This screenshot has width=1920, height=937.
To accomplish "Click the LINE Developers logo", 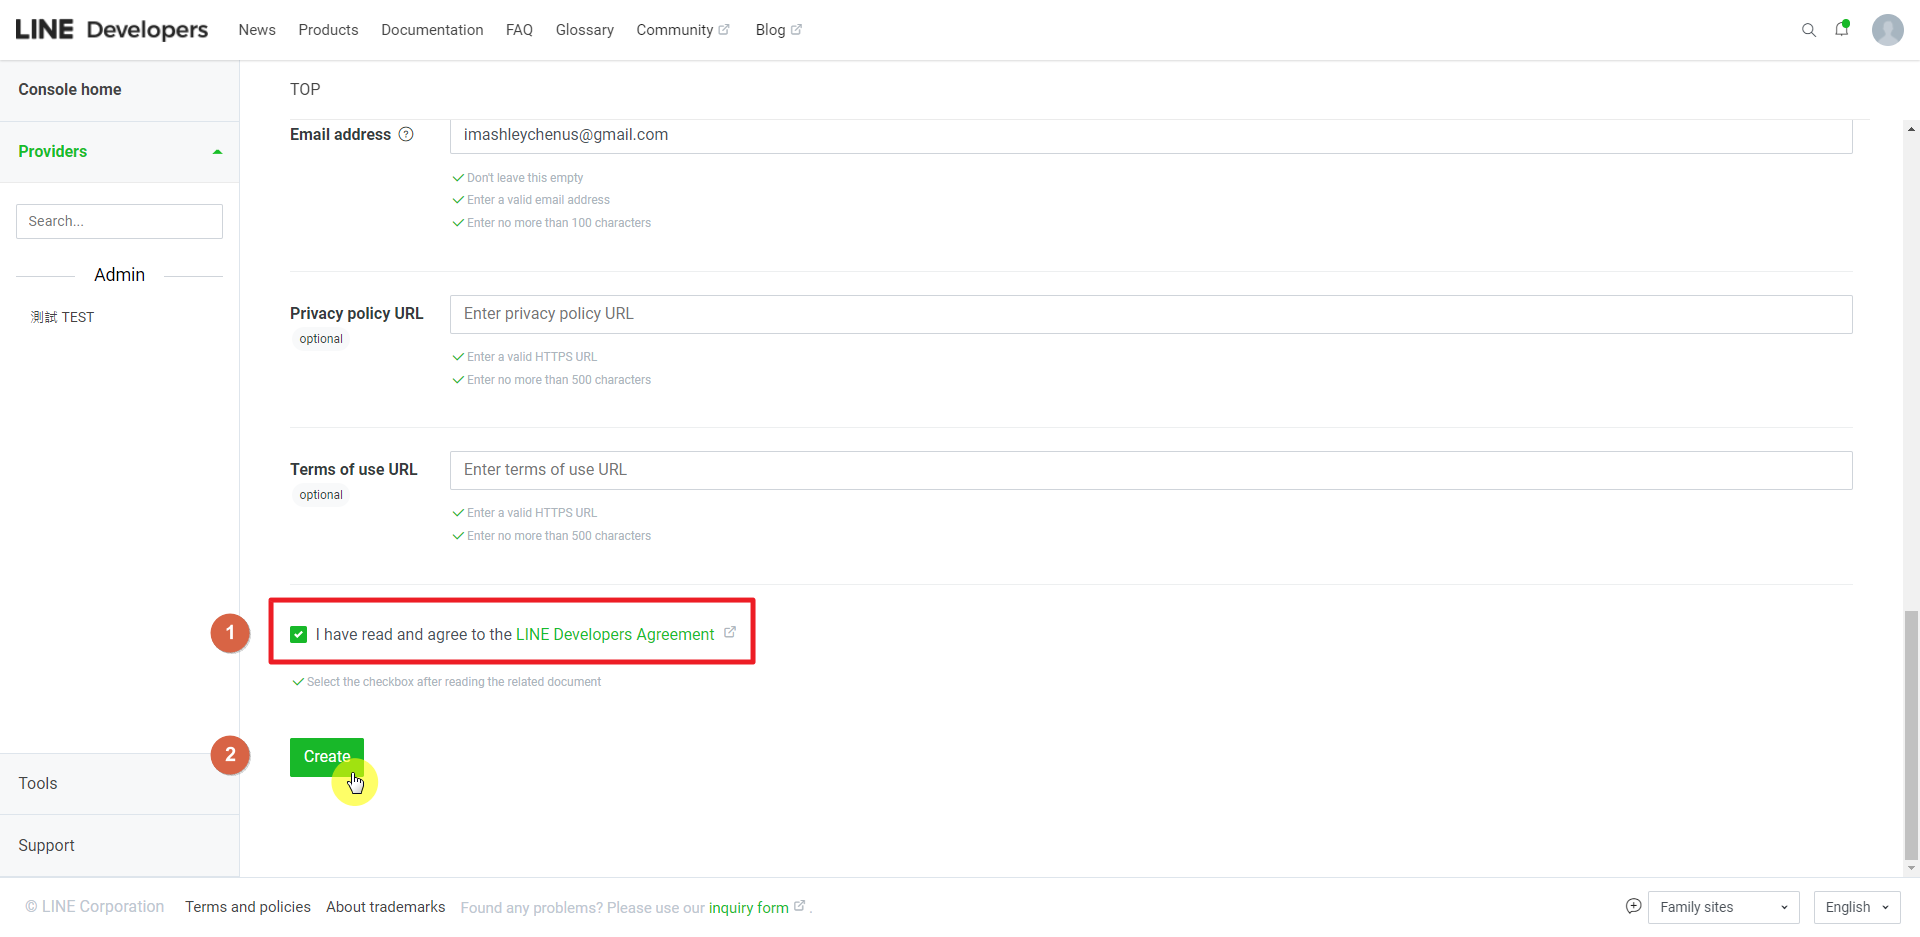I will (x=112, y=30).
